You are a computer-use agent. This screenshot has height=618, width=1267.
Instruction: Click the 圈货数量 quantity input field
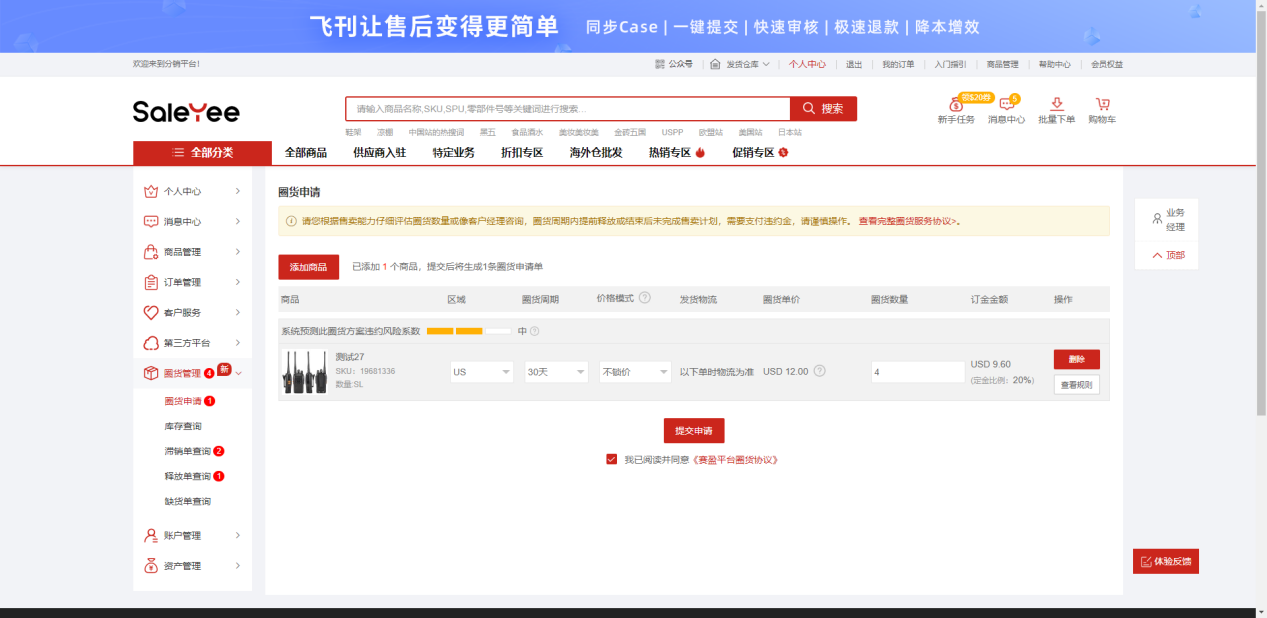(x=917, y=372)
